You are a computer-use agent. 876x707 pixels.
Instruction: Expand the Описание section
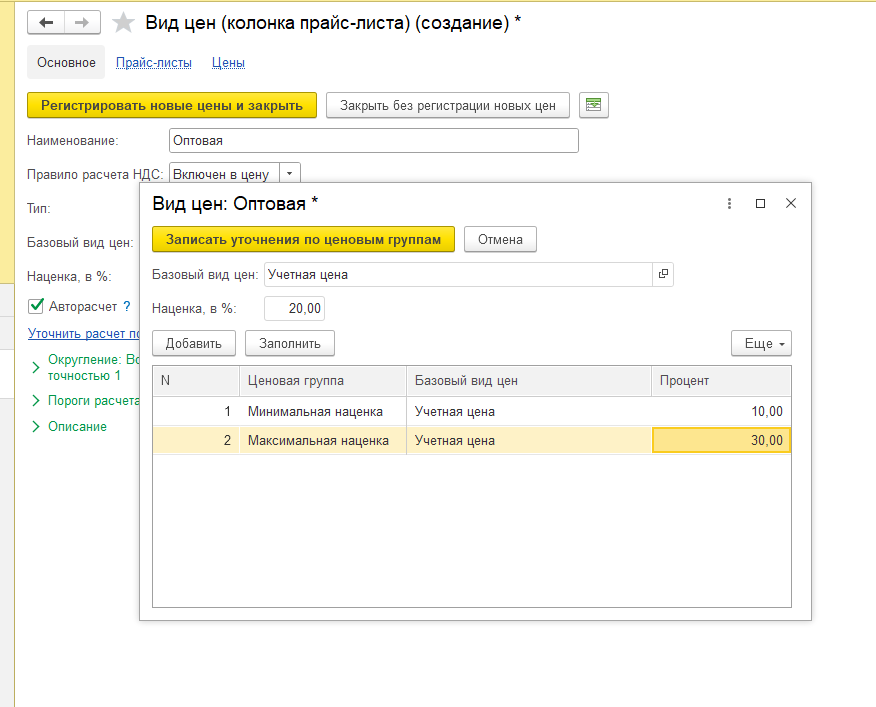pyautogui.click(x=36, y=426)
